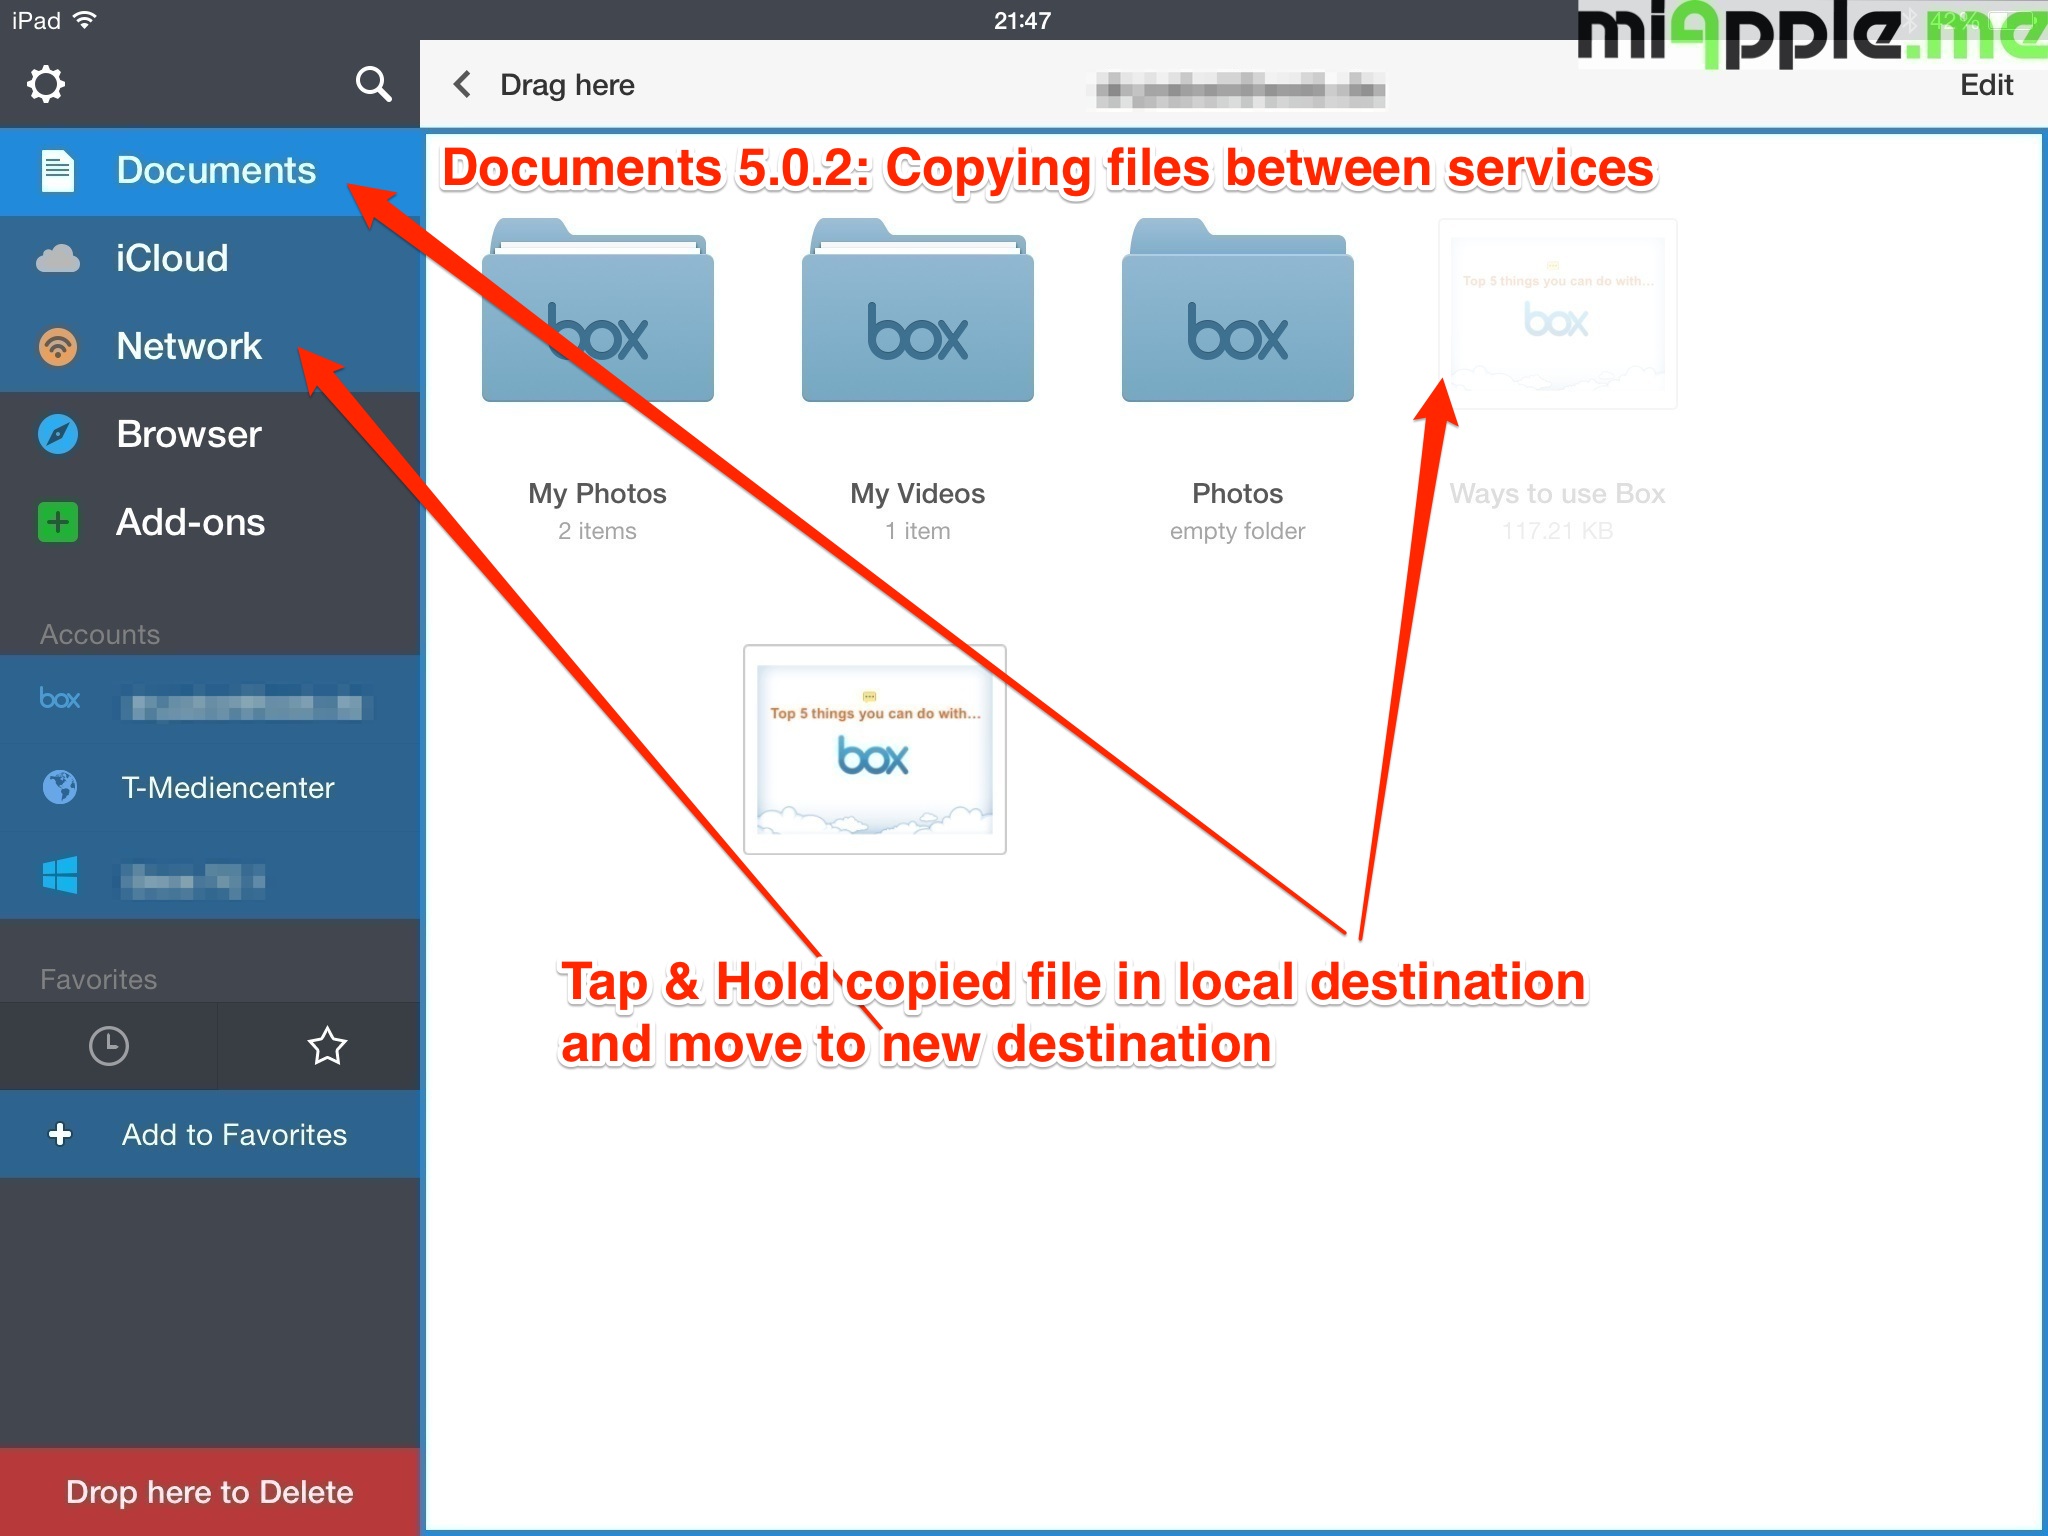Tap the Edit button
This screenshot has width=2048, height=1536.
tap(1985, 85)
